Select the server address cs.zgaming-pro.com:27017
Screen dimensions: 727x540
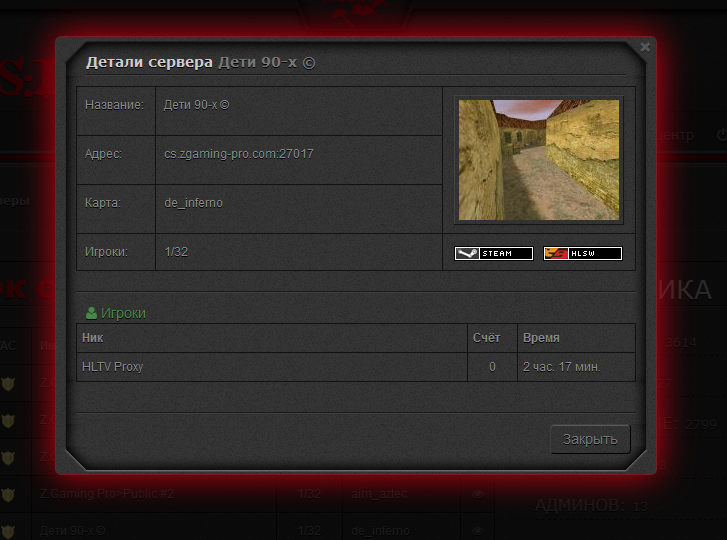click(x=239, y=154)
